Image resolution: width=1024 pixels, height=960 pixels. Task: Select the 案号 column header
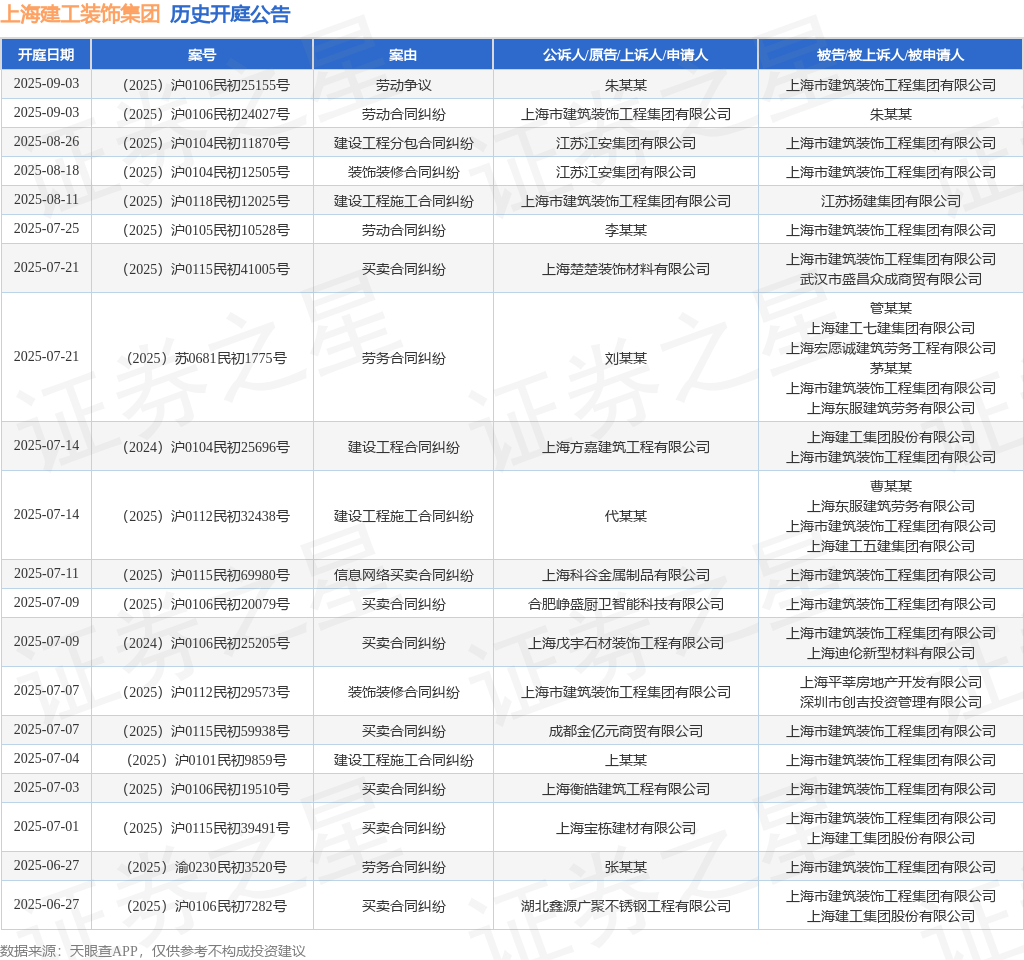[x=202, y=55]
